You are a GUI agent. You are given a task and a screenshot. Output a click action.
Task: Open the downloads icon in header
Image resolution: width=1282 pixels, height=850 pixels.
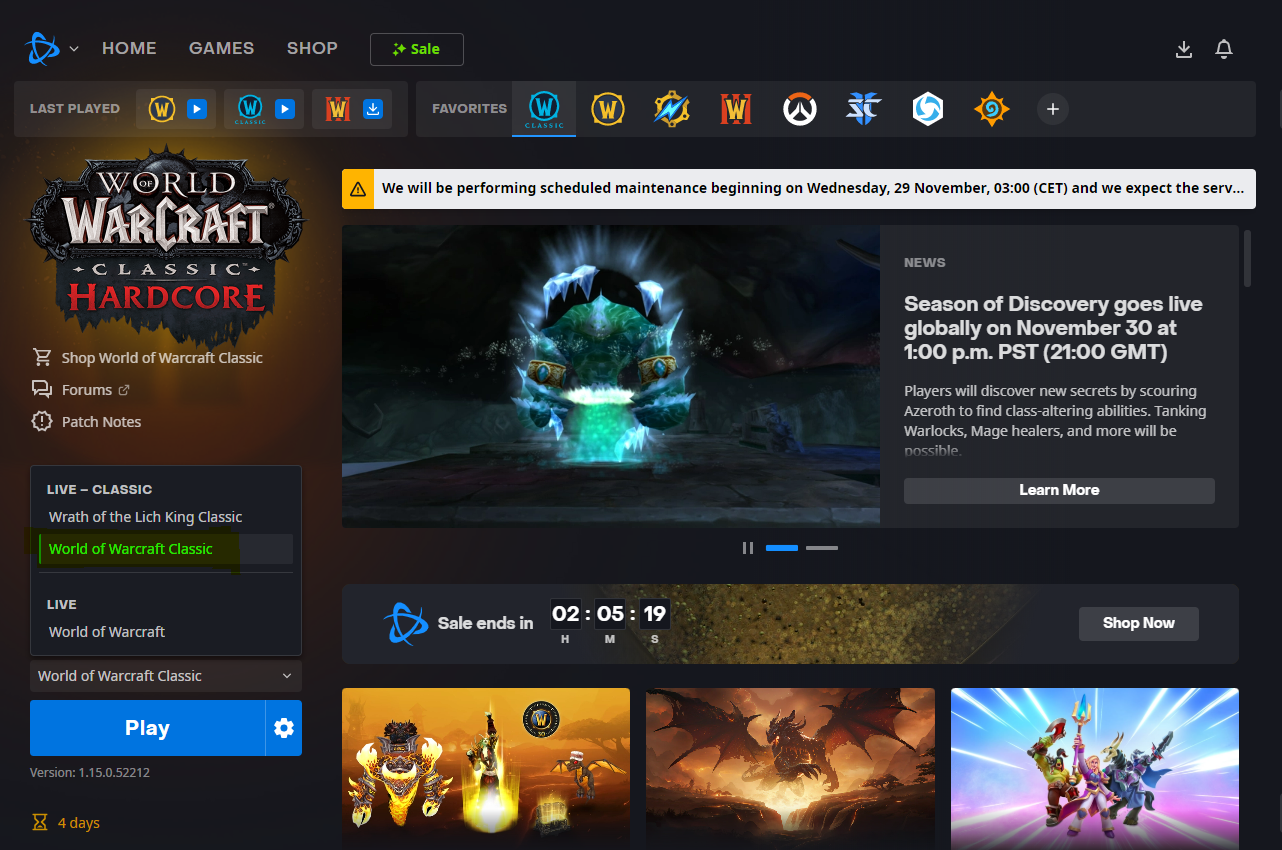point(1184,49)
